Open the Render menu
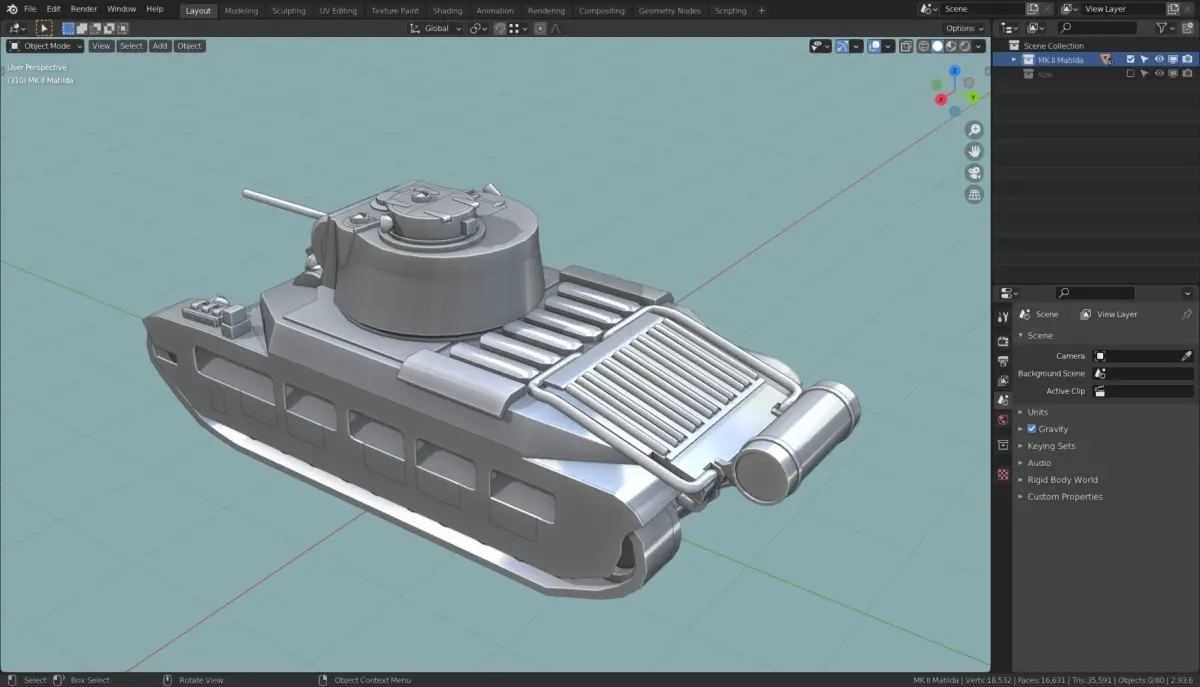 (84, 9)
